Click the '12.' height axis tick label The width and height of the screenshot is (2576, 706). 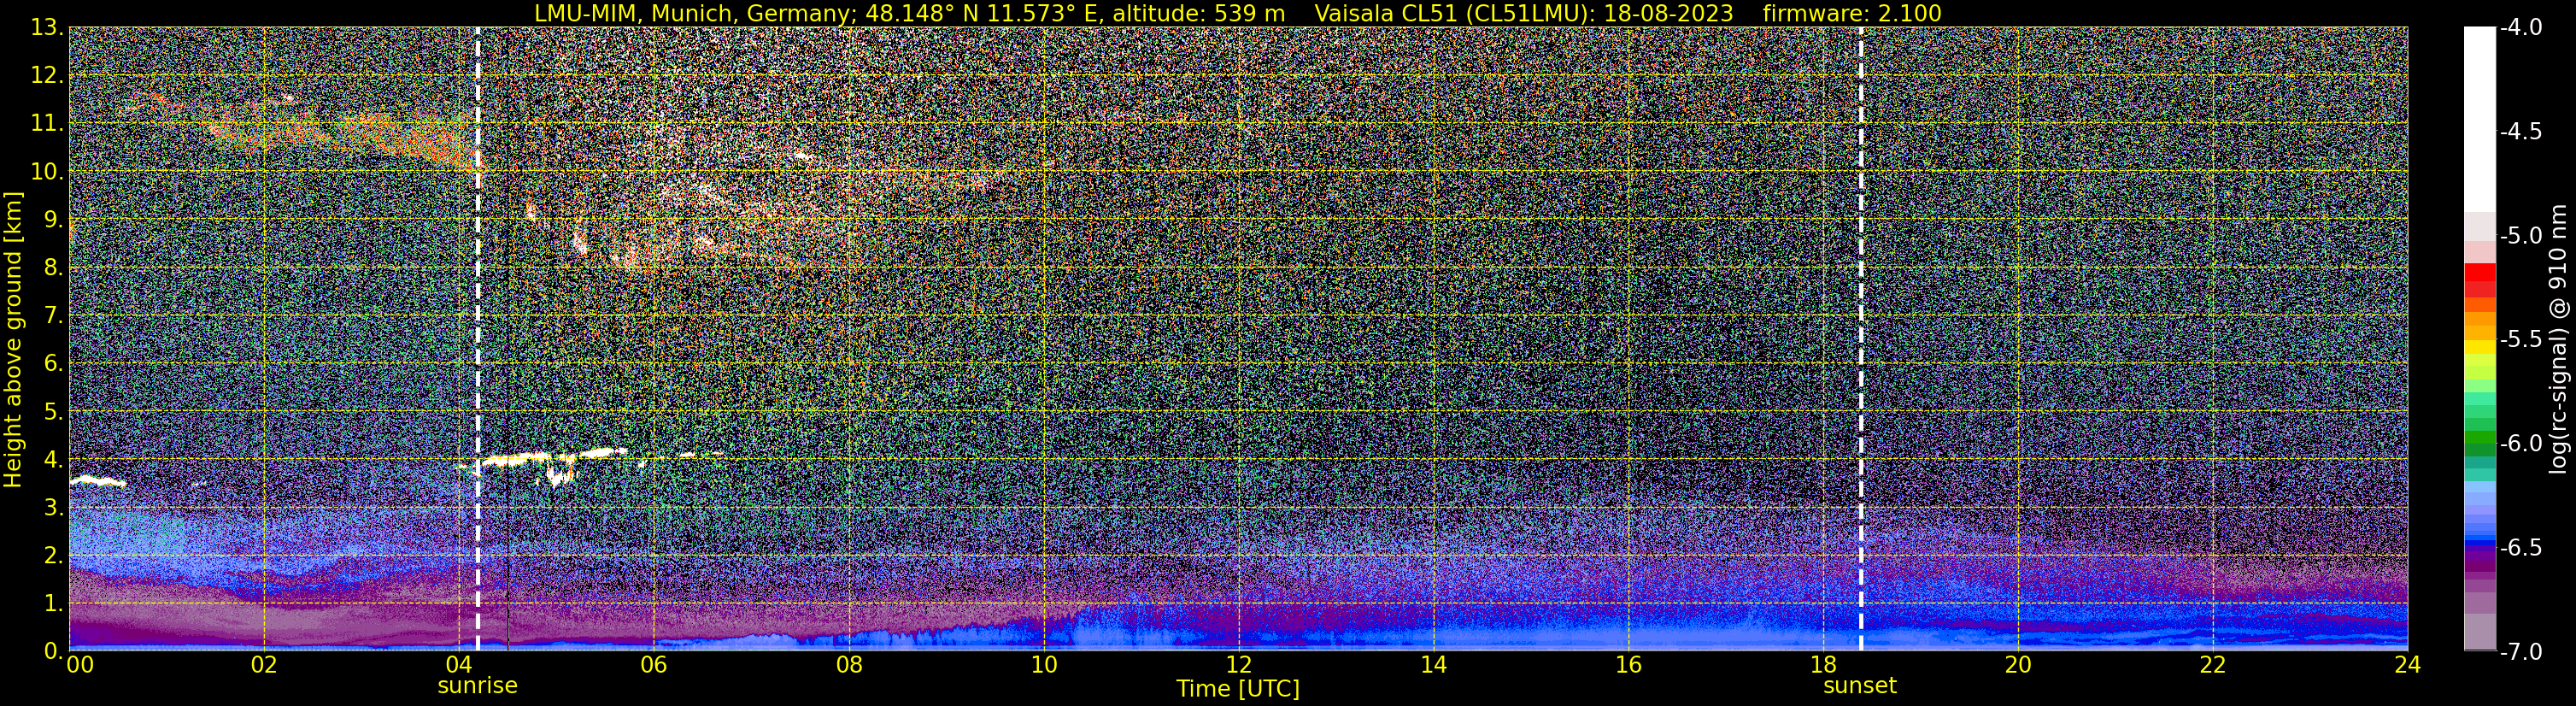coord(47,76)
